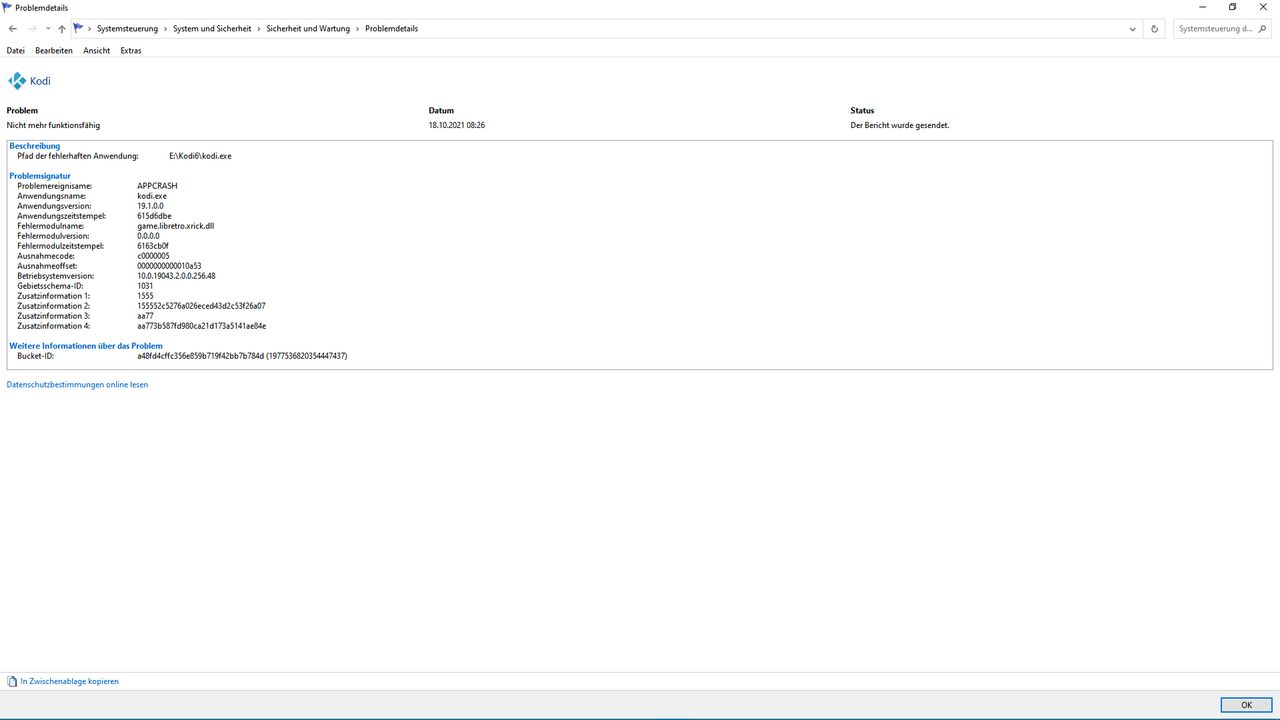The width and height of the screenshot is (1280, 720).
Task: Open the address bar history dropdown
Action: coord(1132,29)
